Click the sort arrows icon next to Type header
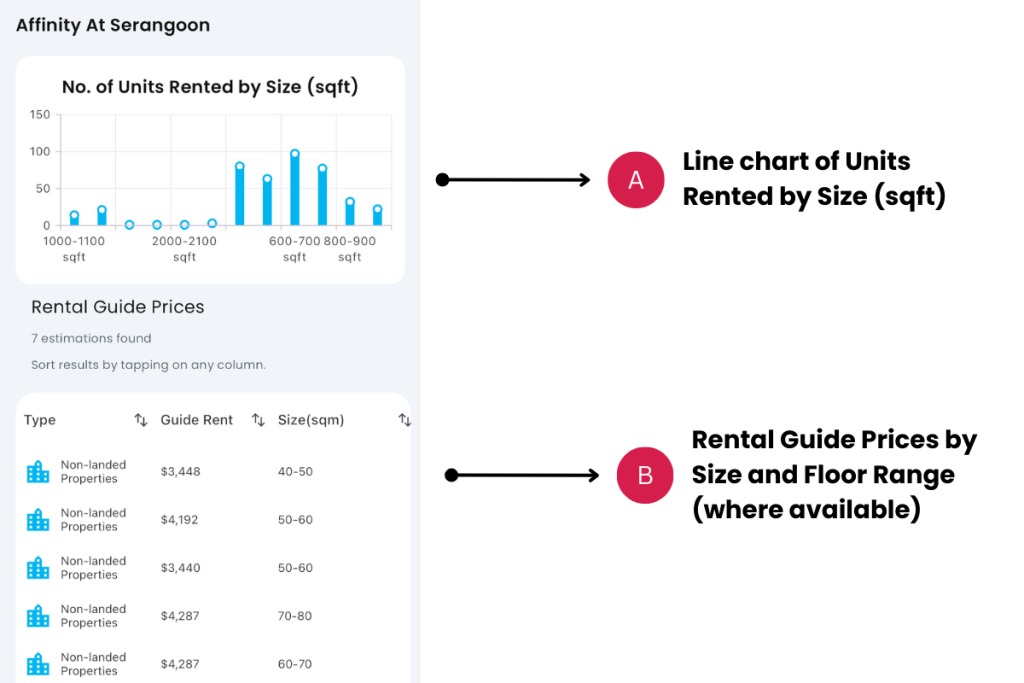 click(140, 420)
